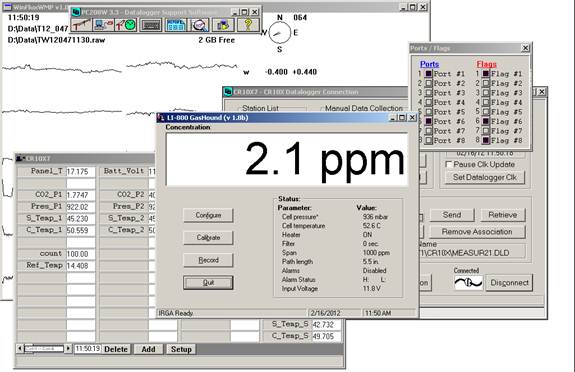Toggle Flag #2 checkbox
575x372 pixels.
(486, 83)
